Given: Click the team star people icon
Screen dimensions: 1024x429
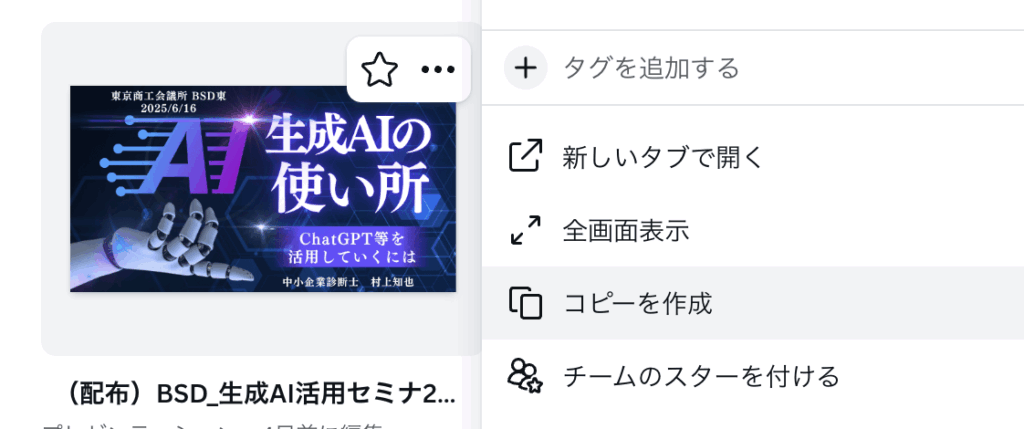Looking at the screenshot, I should pos(526,375).
